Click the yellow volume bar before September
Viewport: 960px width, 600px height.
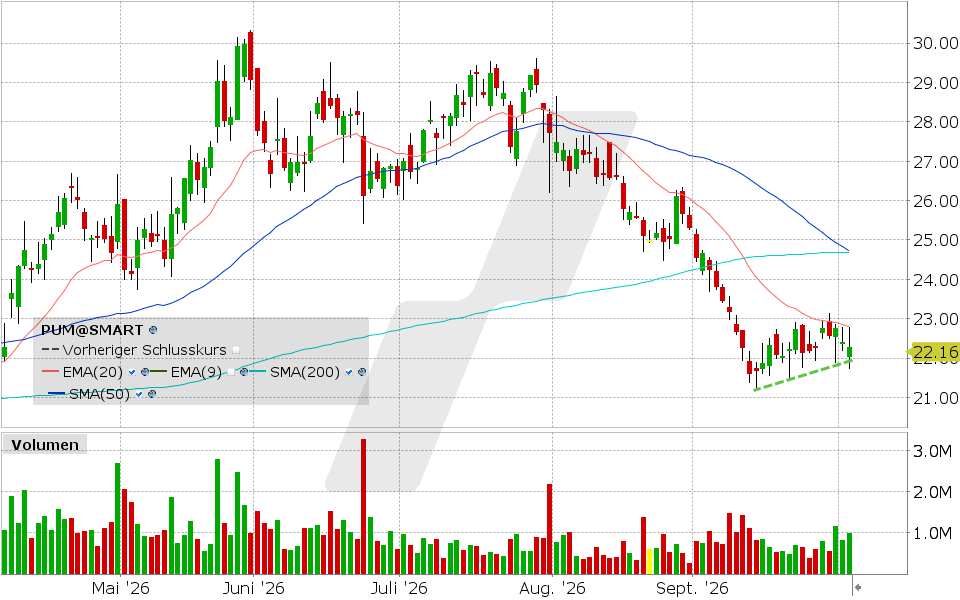pos(650,561)
